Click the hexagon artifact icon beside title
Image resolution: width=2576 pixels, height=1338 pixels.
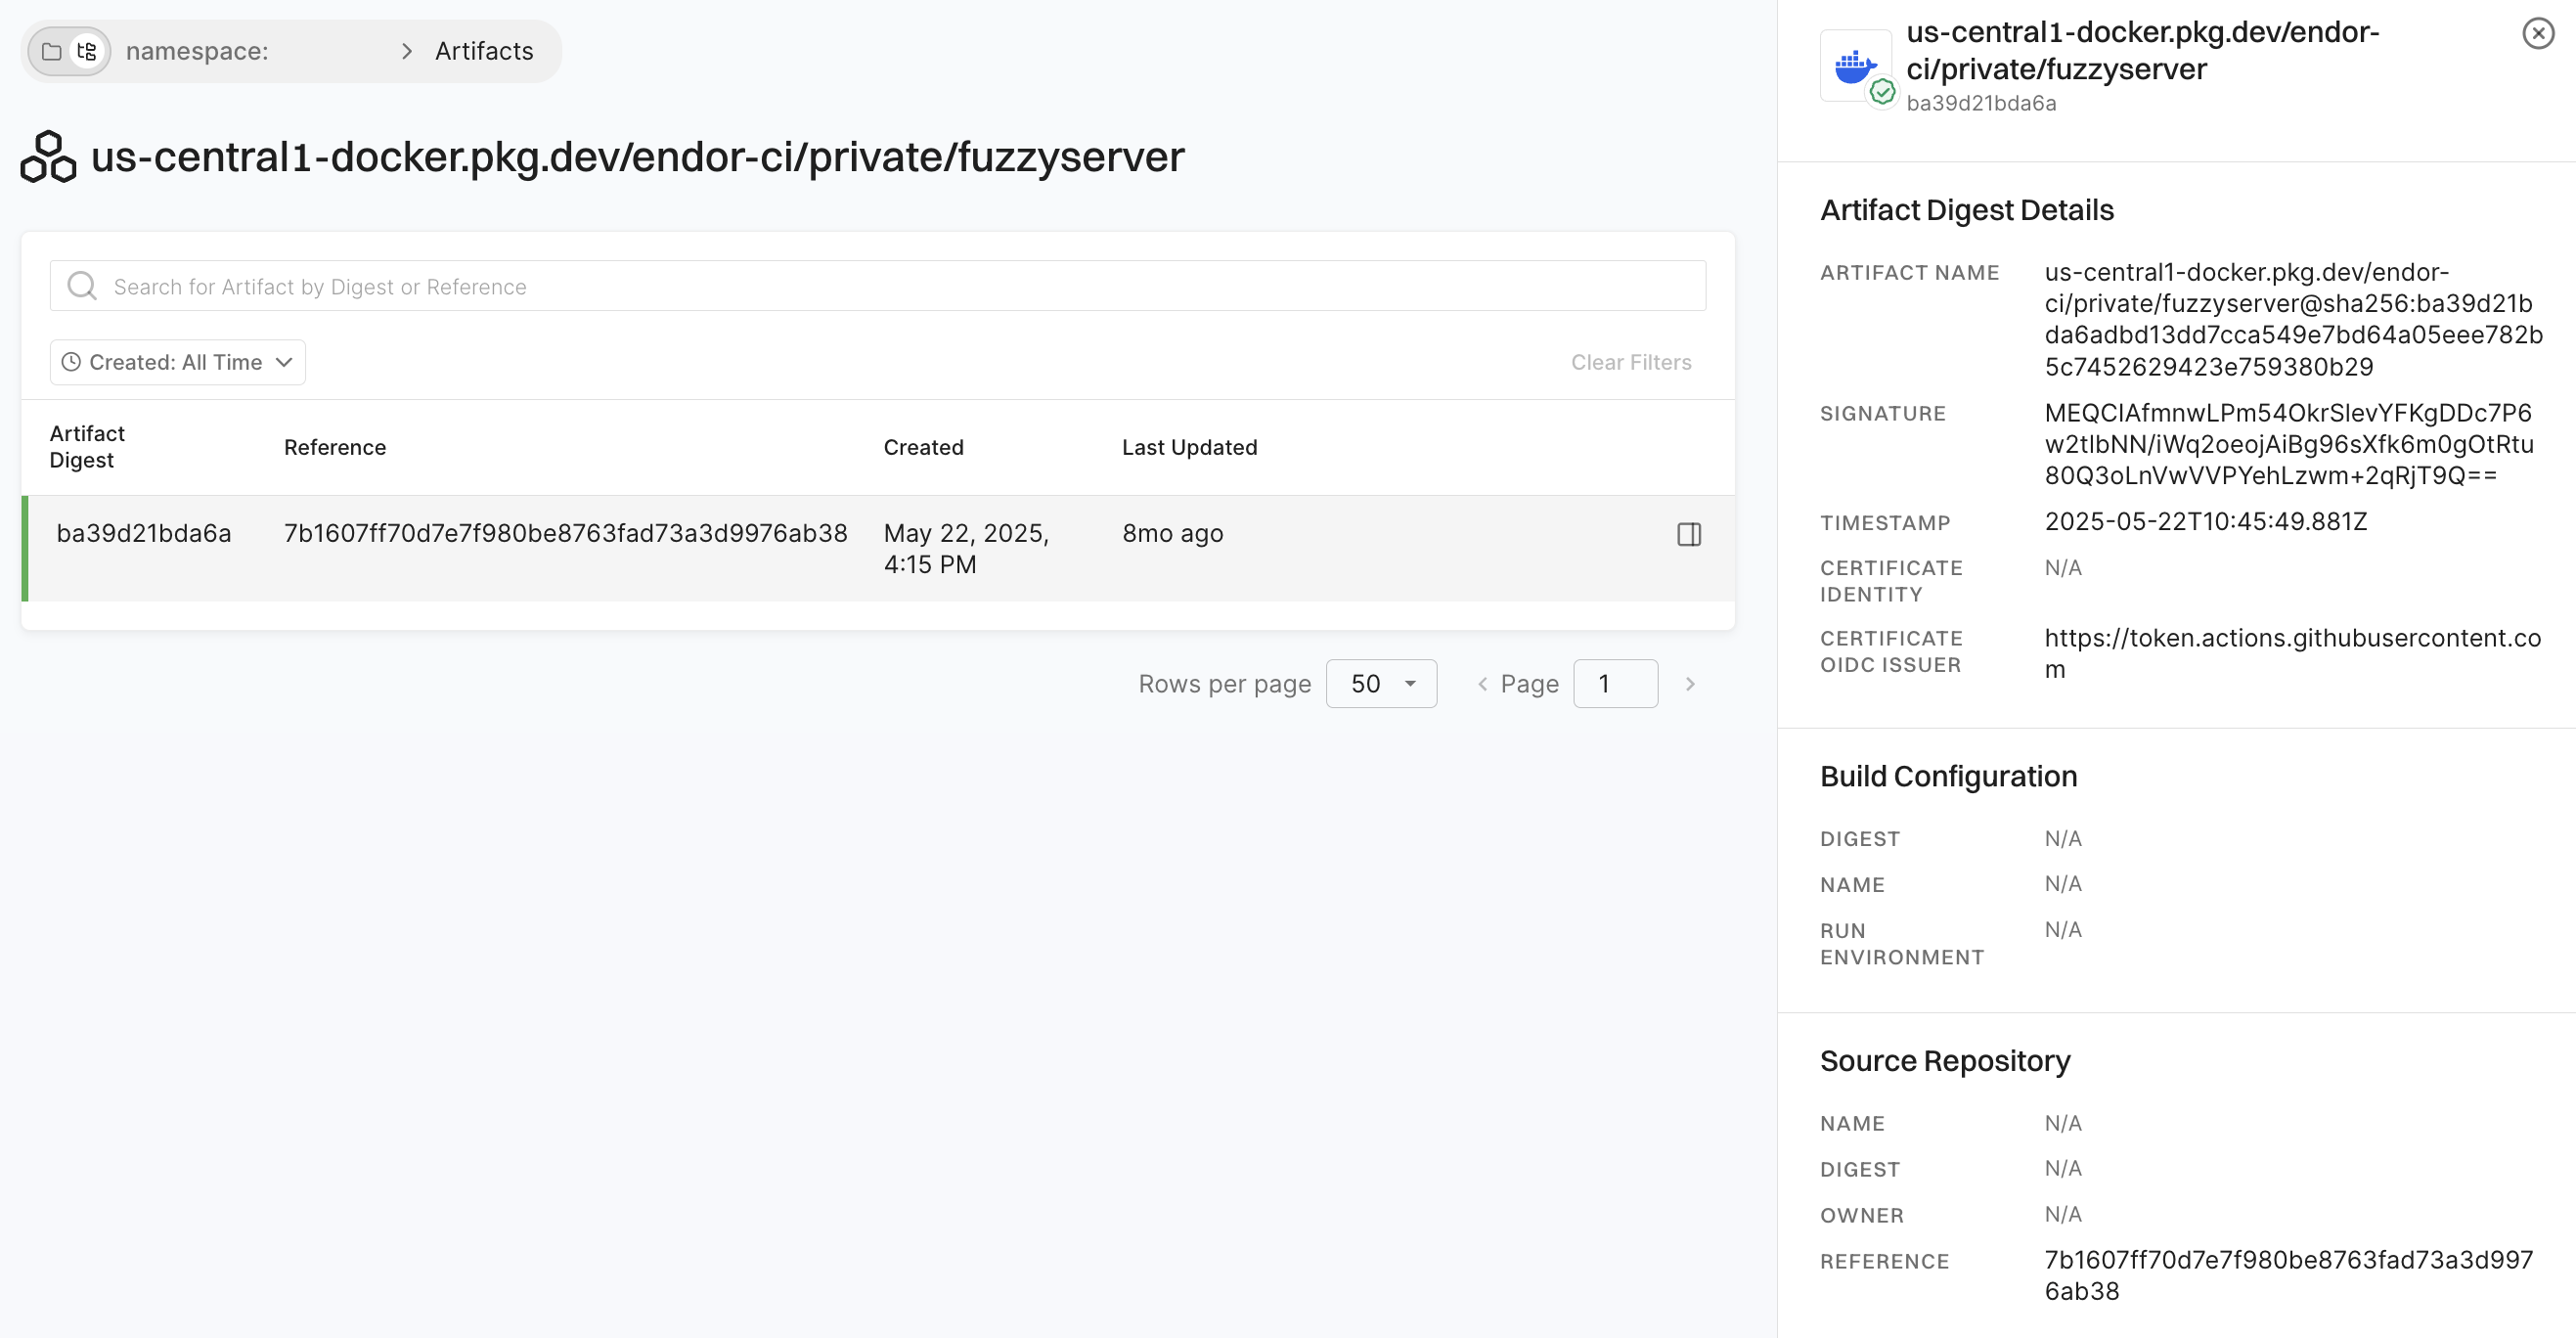pyautogui.click(x=48, y=157)
